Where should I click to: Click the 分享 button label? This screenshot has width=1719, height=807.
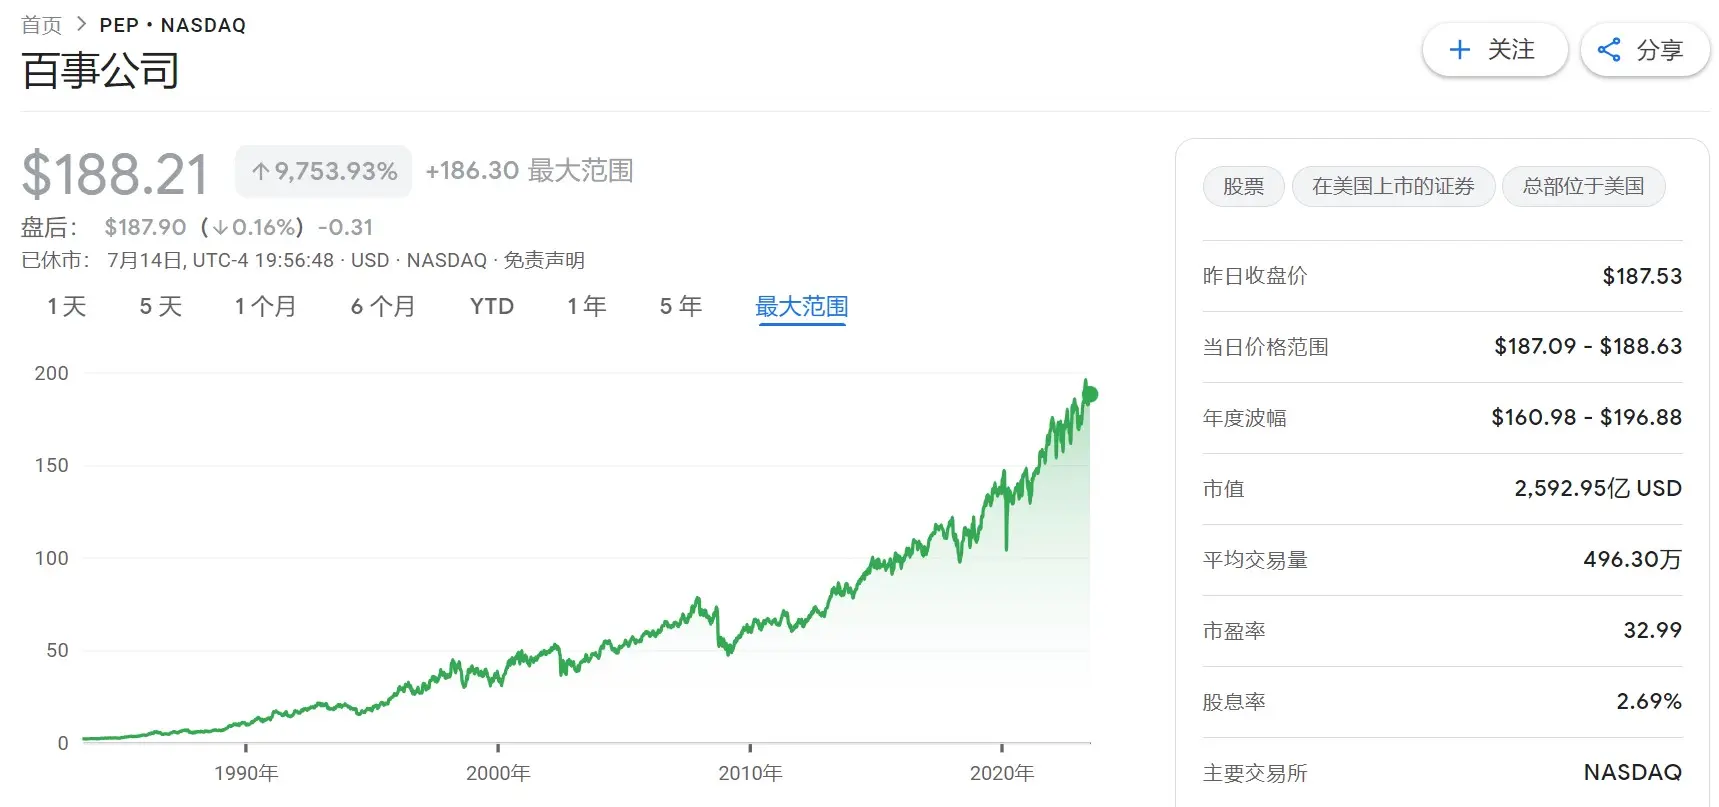tap(1659, 50)
